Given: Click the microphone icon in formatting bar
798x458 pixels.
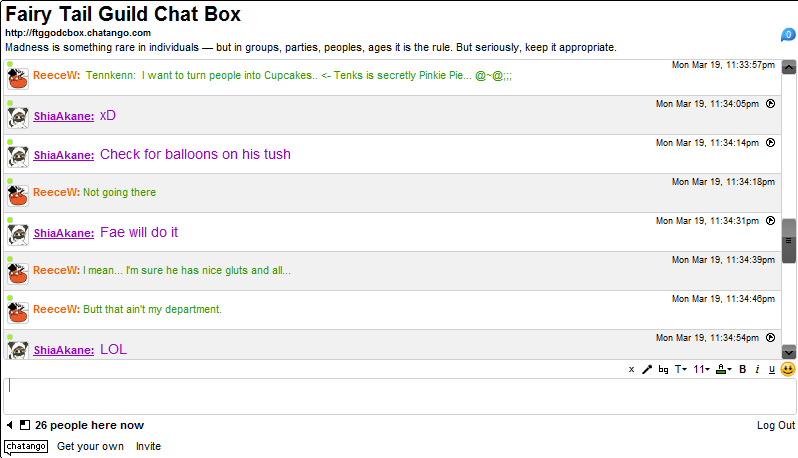Looking at the screenshot, I should pos(647,369).
